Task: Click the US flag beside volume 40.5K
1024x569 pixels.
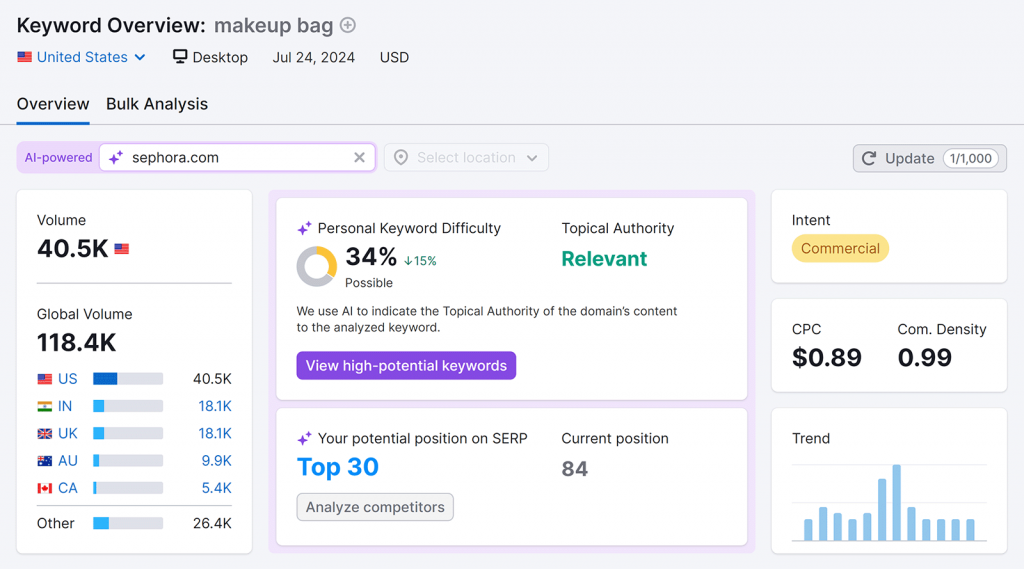Action: [122, 249]
